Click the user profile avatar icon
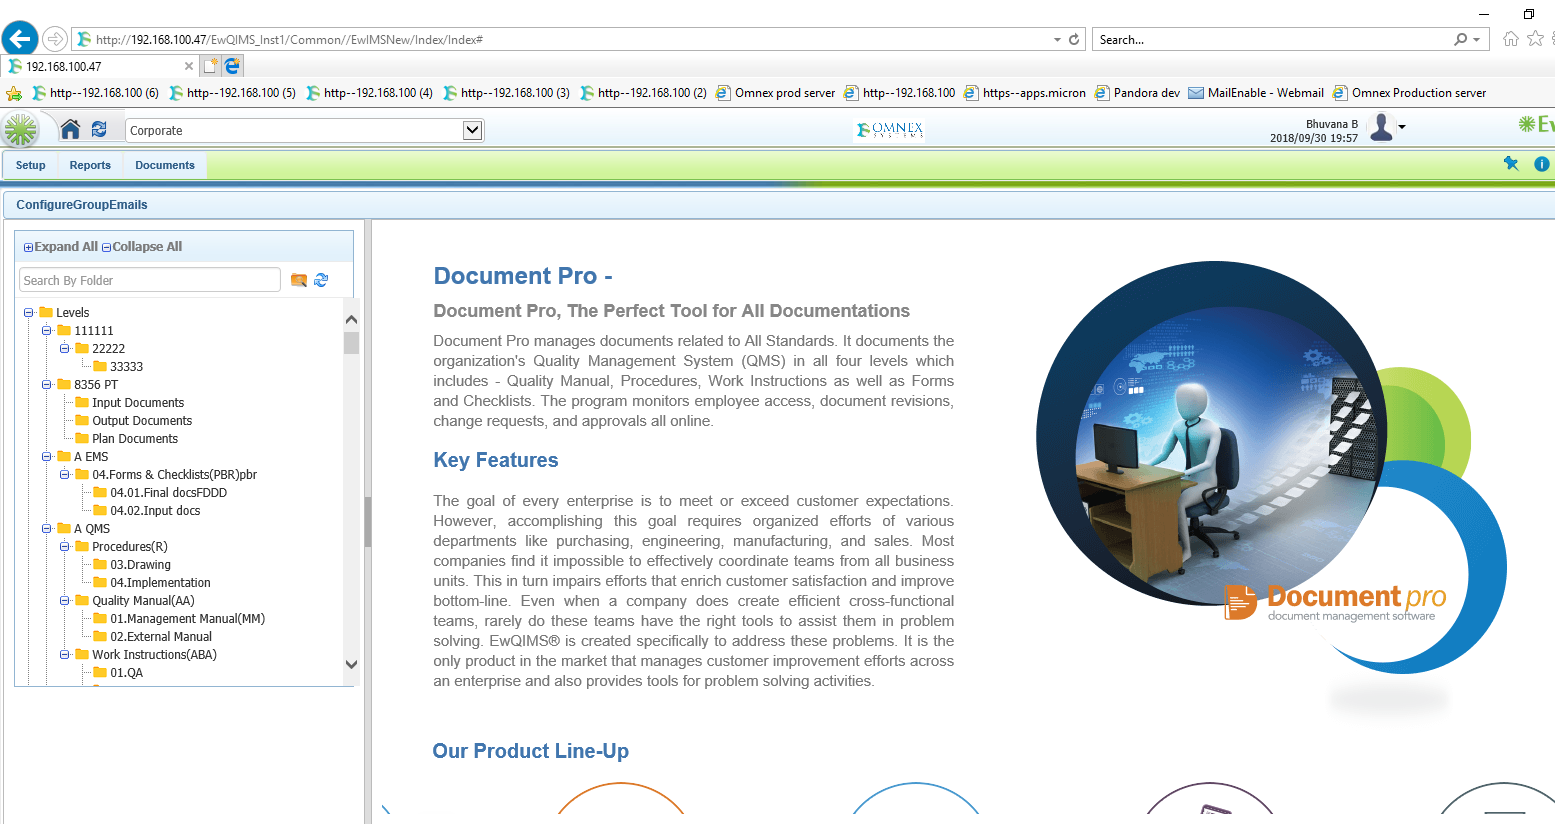The height and width of the screenshot is (824, 1555). coord(1381,127)
